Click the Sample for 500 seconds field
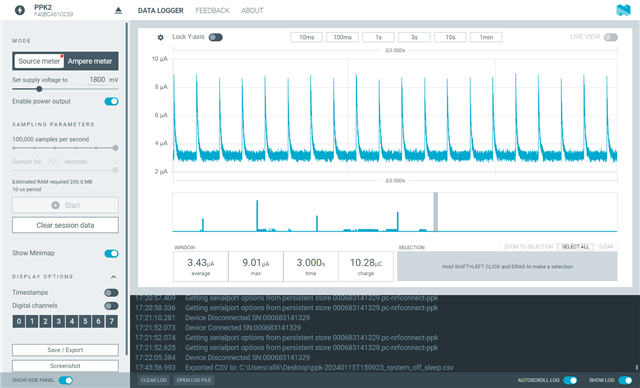 click(53, 162)
